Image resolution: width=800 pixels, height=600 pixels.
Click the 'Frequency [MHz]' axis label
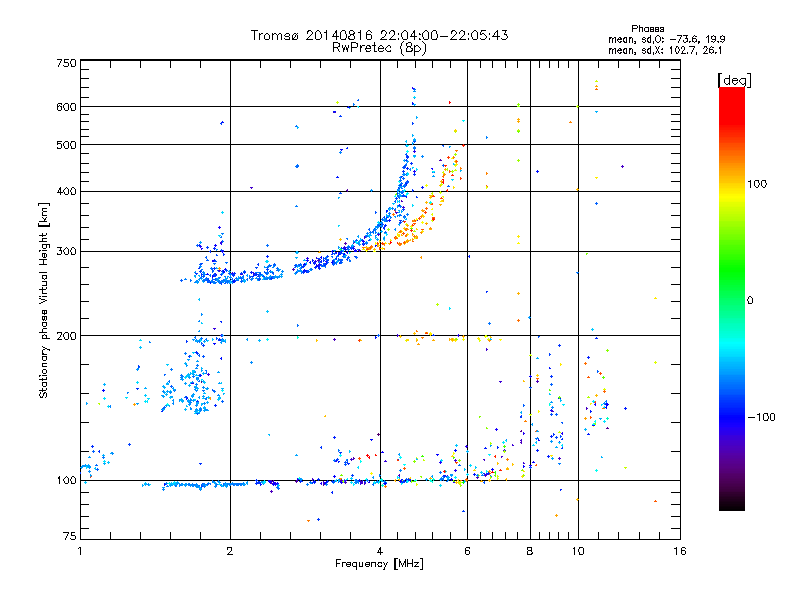coord(379,564)
